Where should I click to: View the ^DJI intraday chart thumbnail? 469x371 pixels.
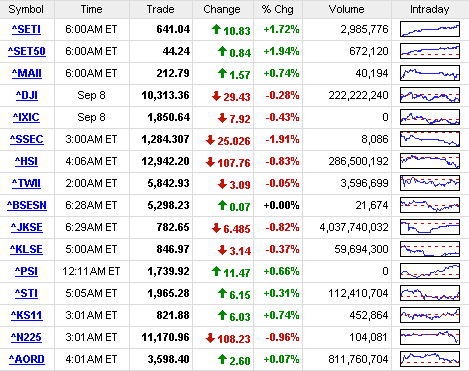[x=430, y=95]
